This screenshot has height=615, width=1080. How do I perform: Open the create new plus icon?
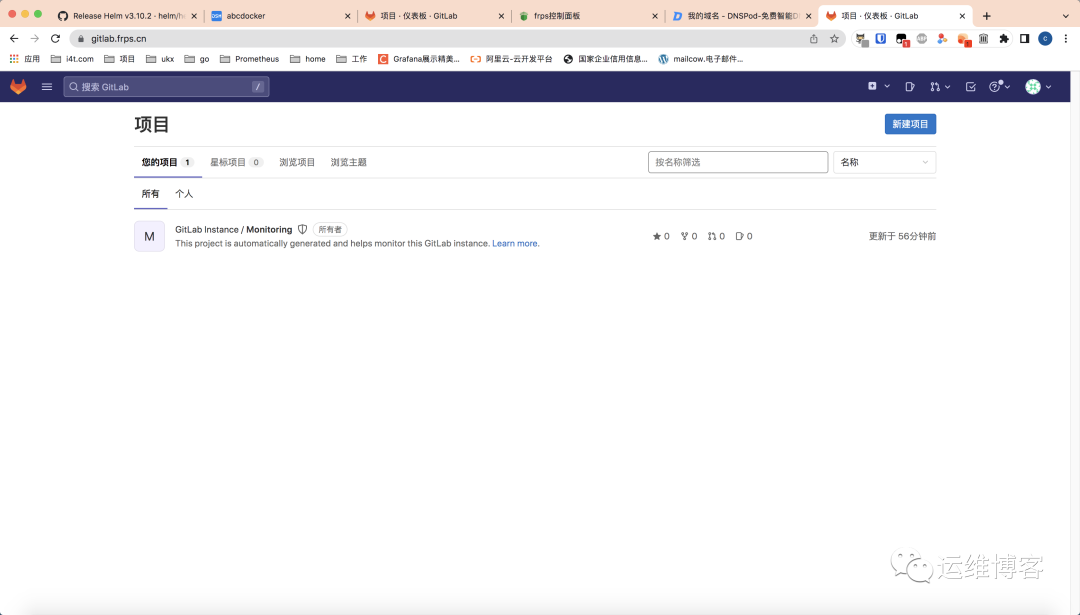click(872, 86)
